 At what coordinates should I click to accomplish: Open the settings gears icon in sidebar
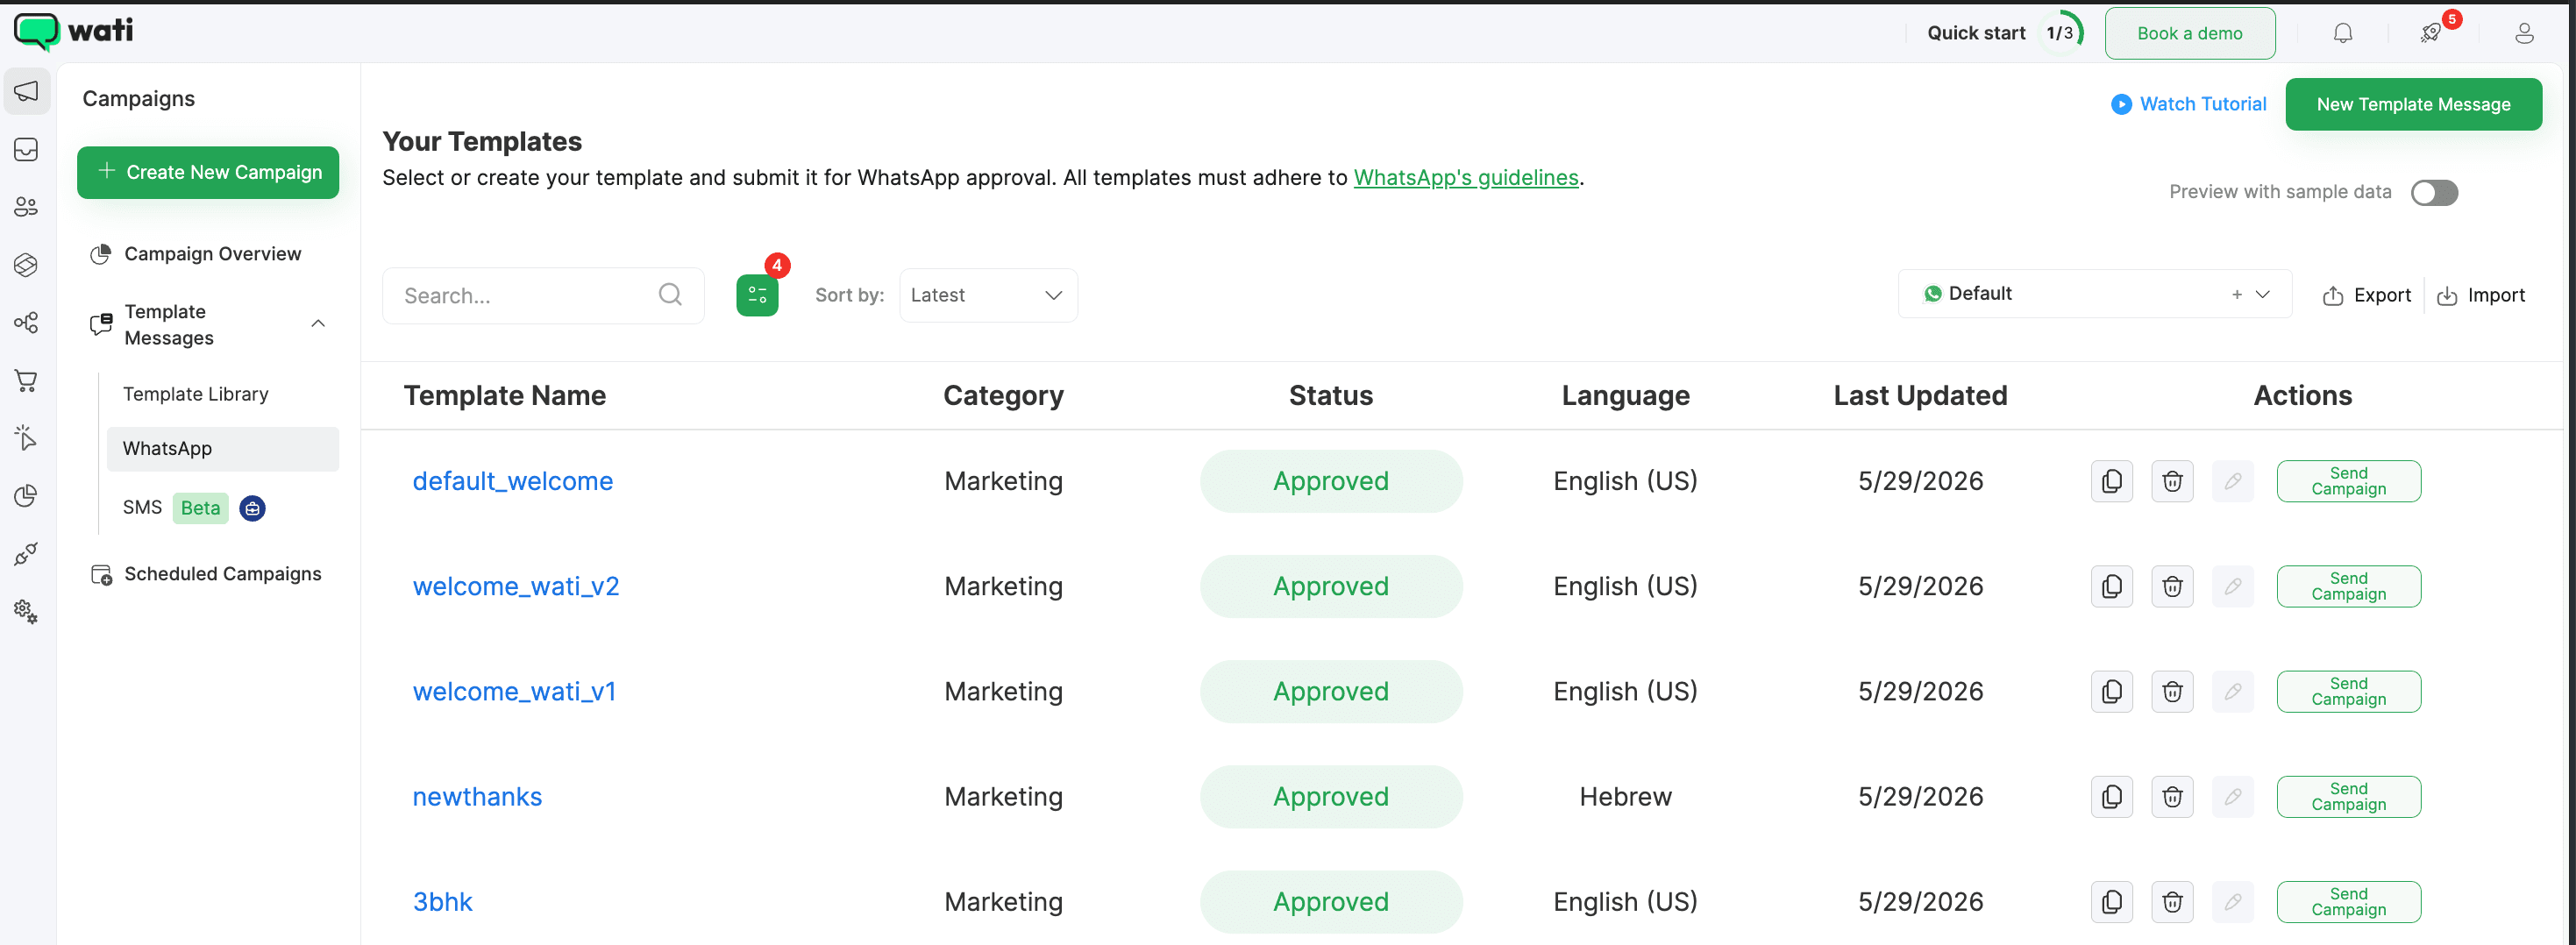pos(27,611)
